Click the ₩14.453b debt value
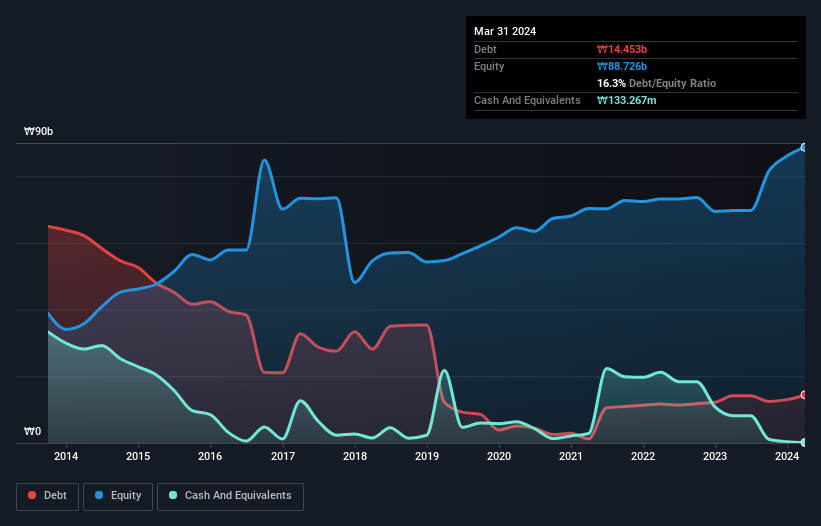Screen dimensions: 821x526 point(622,49)
